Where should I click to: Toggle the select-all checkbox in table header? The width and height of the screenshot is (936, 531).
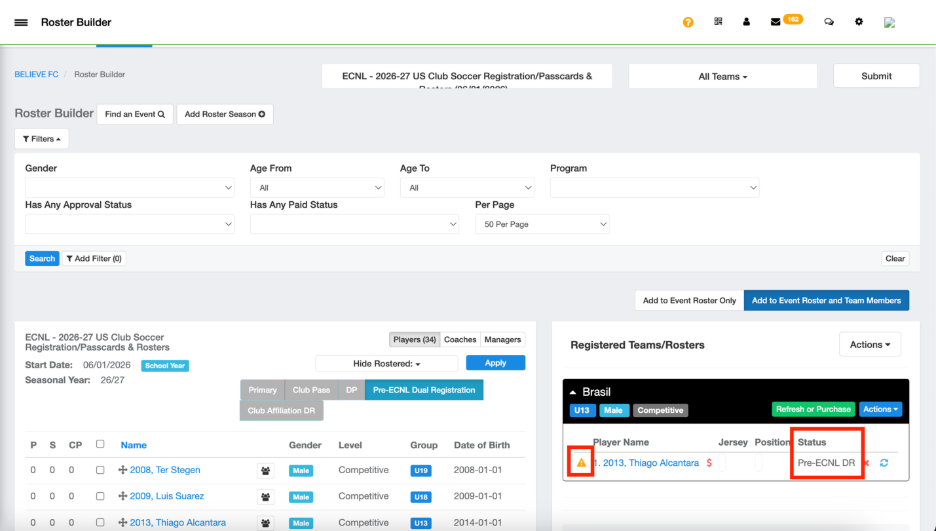[100, 444]
